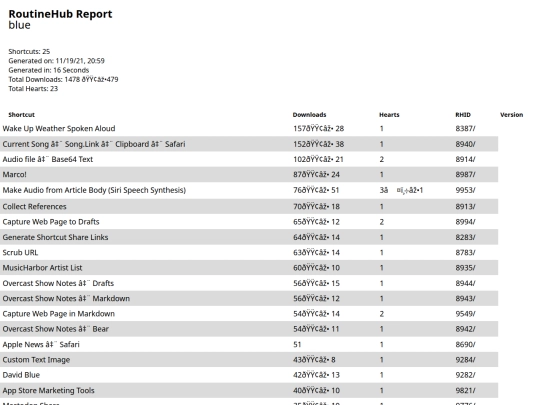Select the "Custom Text Image" shortcut name
The image size is (540, 405).
pyautogui.click(x=36, y=360)
